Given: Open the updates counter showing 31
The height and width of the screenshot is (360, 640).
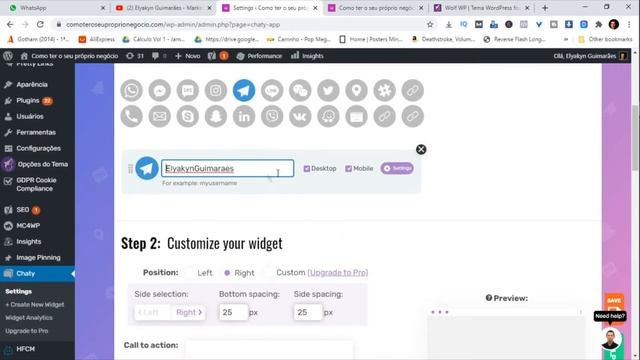Looking at the screenshot, I should coord(135,56).
